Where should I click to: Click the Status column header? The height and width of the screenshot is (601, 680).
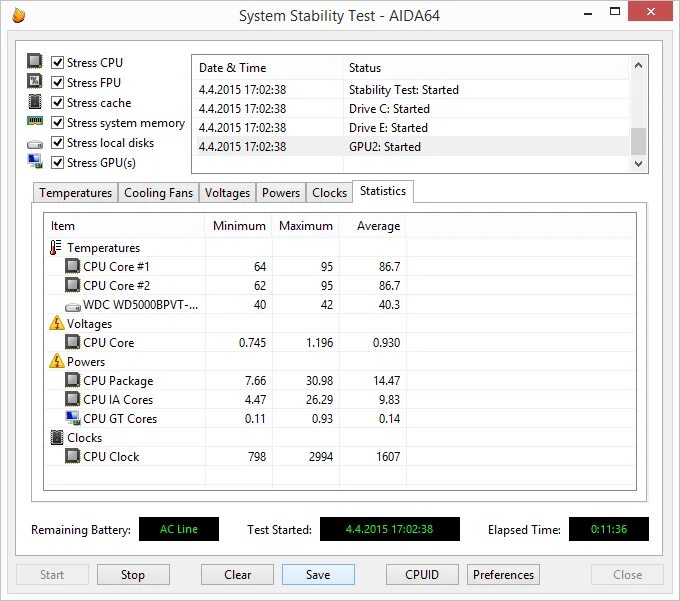coord(486,68)
